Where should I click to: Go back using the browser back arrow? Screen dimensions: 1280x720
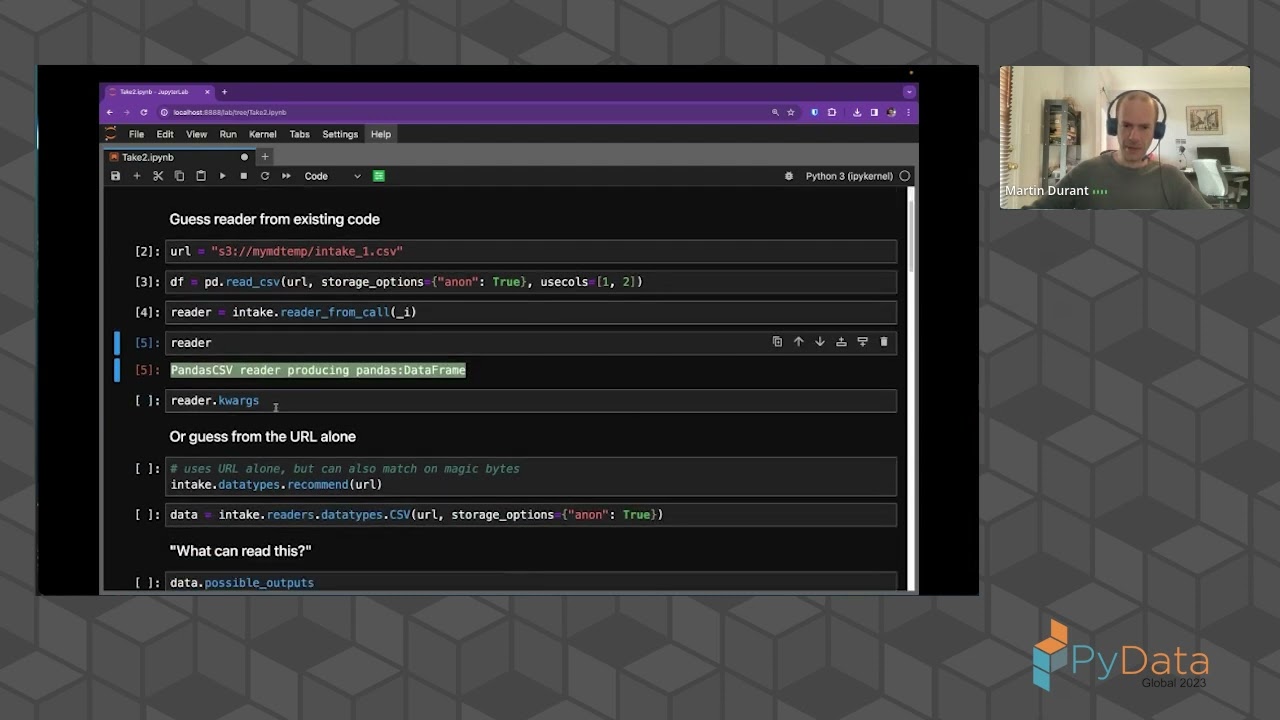click(x=110, y=112)
